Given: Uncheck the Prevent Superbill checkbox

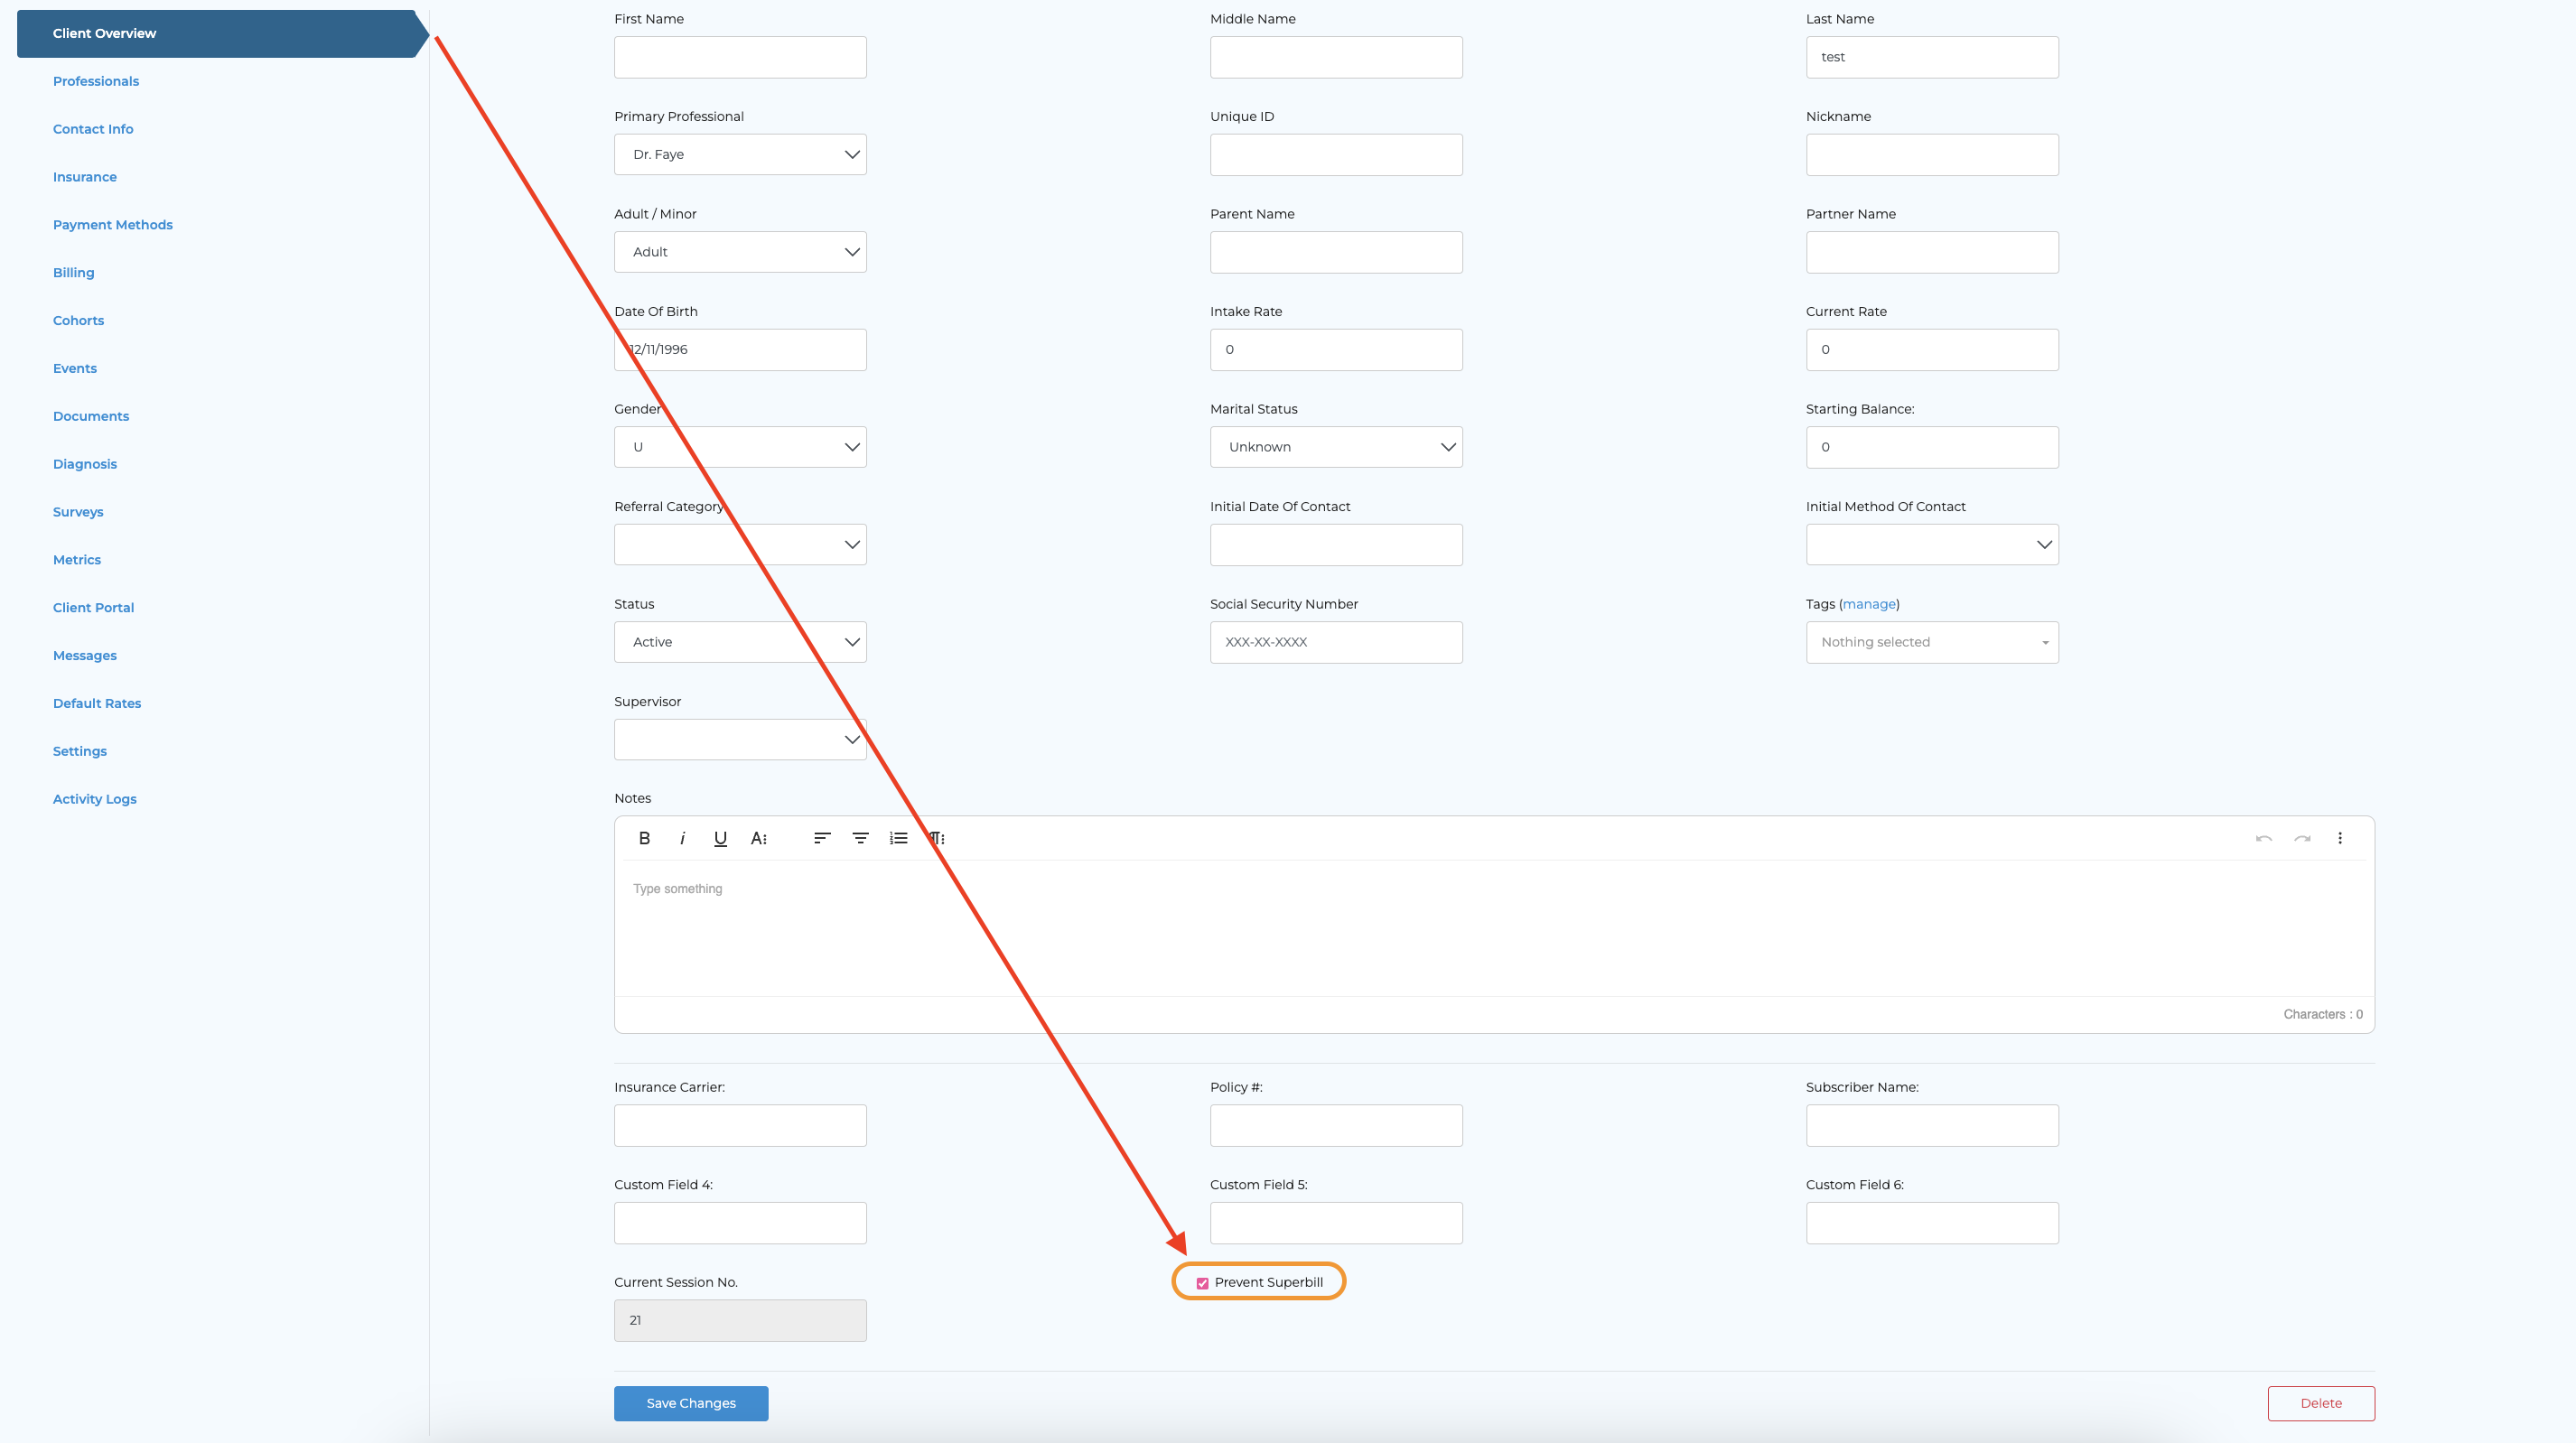Looking at the screenshot, I should tap(1202, 1283).
